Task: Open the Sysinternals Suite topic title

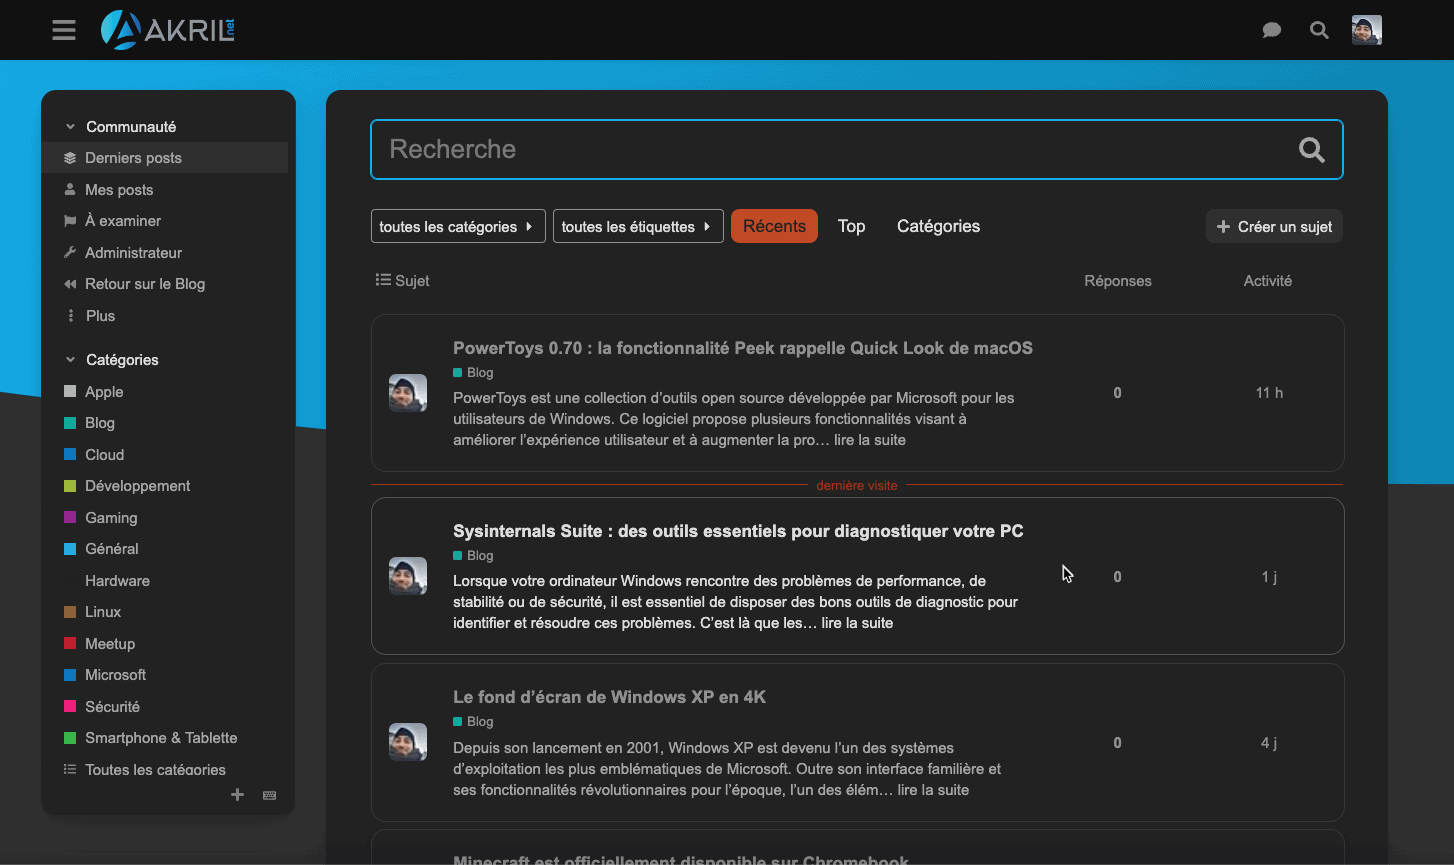Action: point(738,531)
